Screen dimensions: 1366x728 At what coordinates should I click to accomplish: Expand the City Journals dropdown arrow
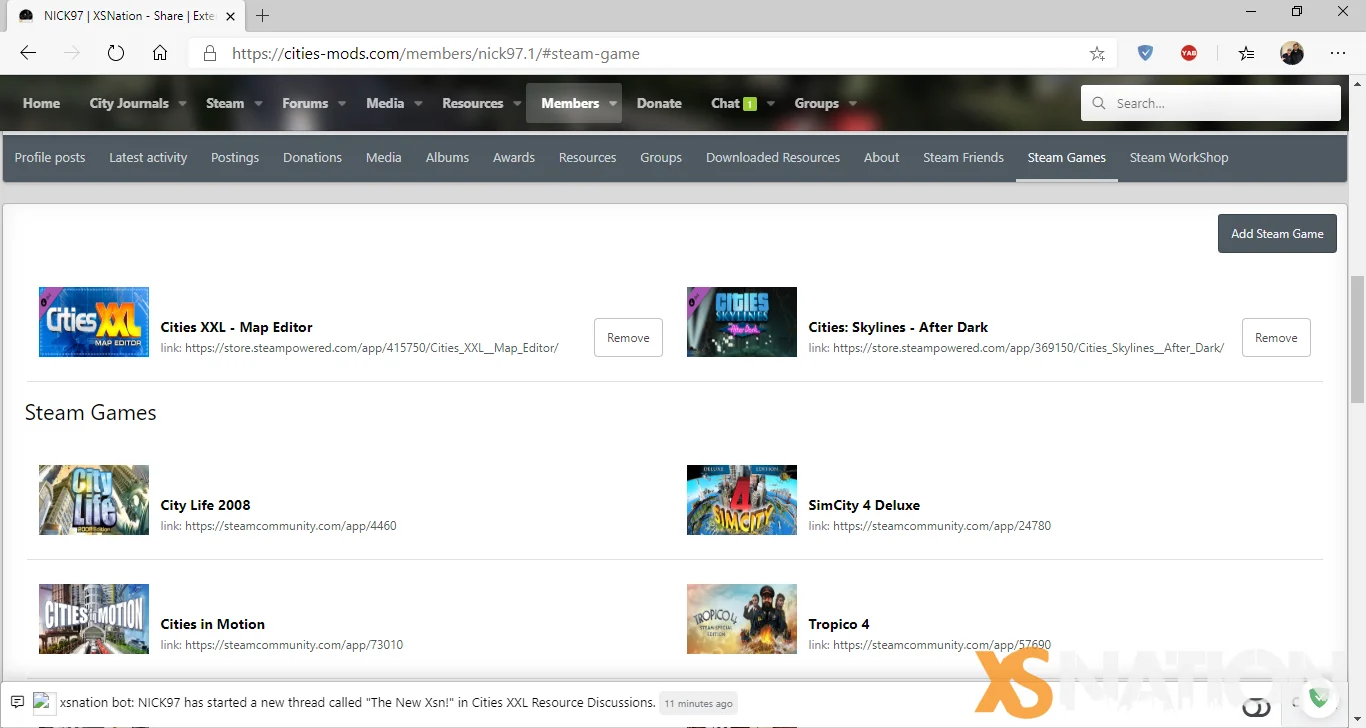(183, 103)
